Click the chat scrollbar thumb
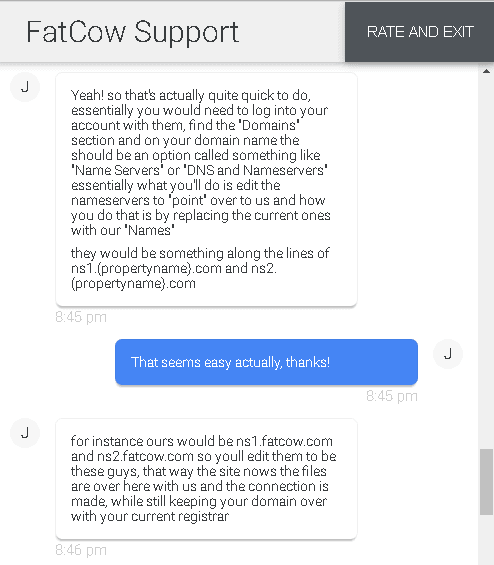Image resolution: width=494 pixels, height=565 pixels. pyautogui.click(x=486, y=482)
